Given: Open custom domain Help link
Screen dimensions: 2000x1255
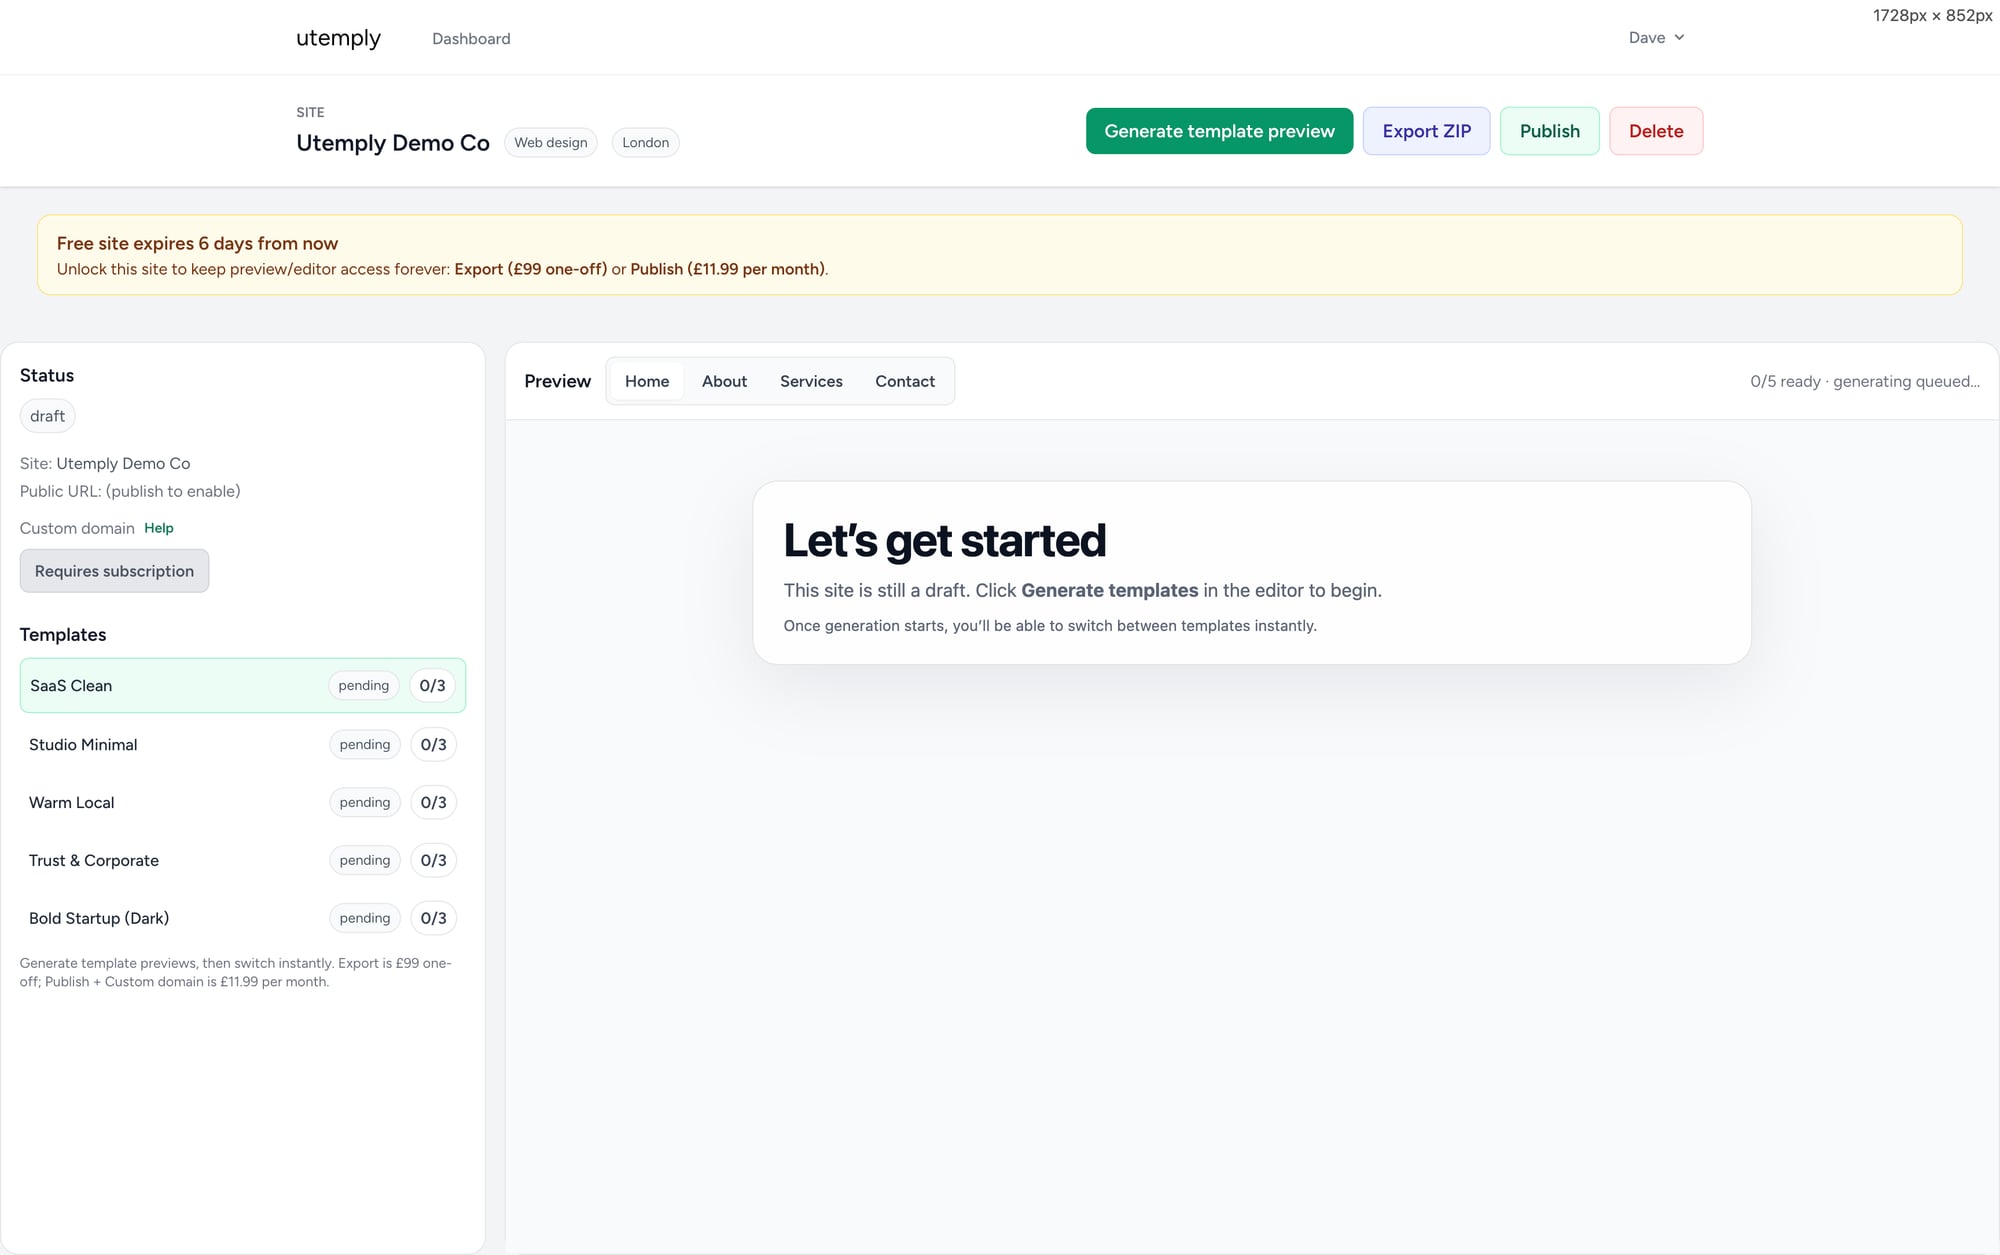Looking at the screenshot, I should coord(158,528).
